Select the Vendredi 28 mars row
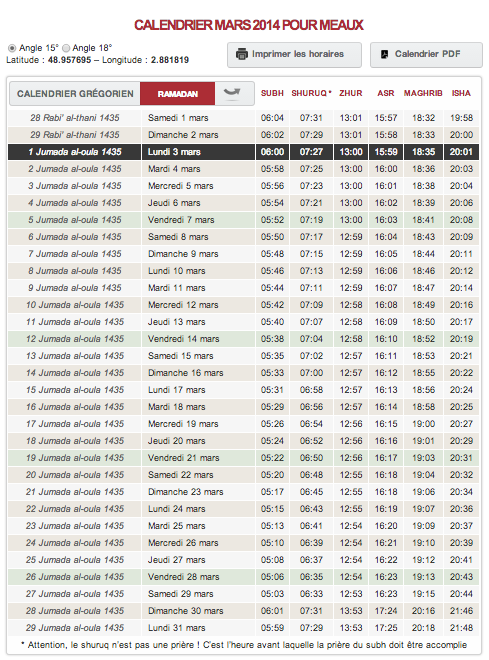This screenshot has width=489, height=660. point(243,577)
